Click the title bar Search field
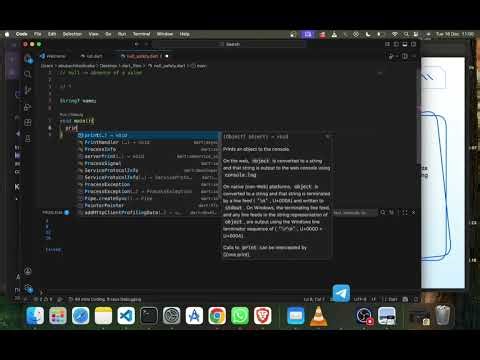The image size is (480, 360). pos(229,44)
